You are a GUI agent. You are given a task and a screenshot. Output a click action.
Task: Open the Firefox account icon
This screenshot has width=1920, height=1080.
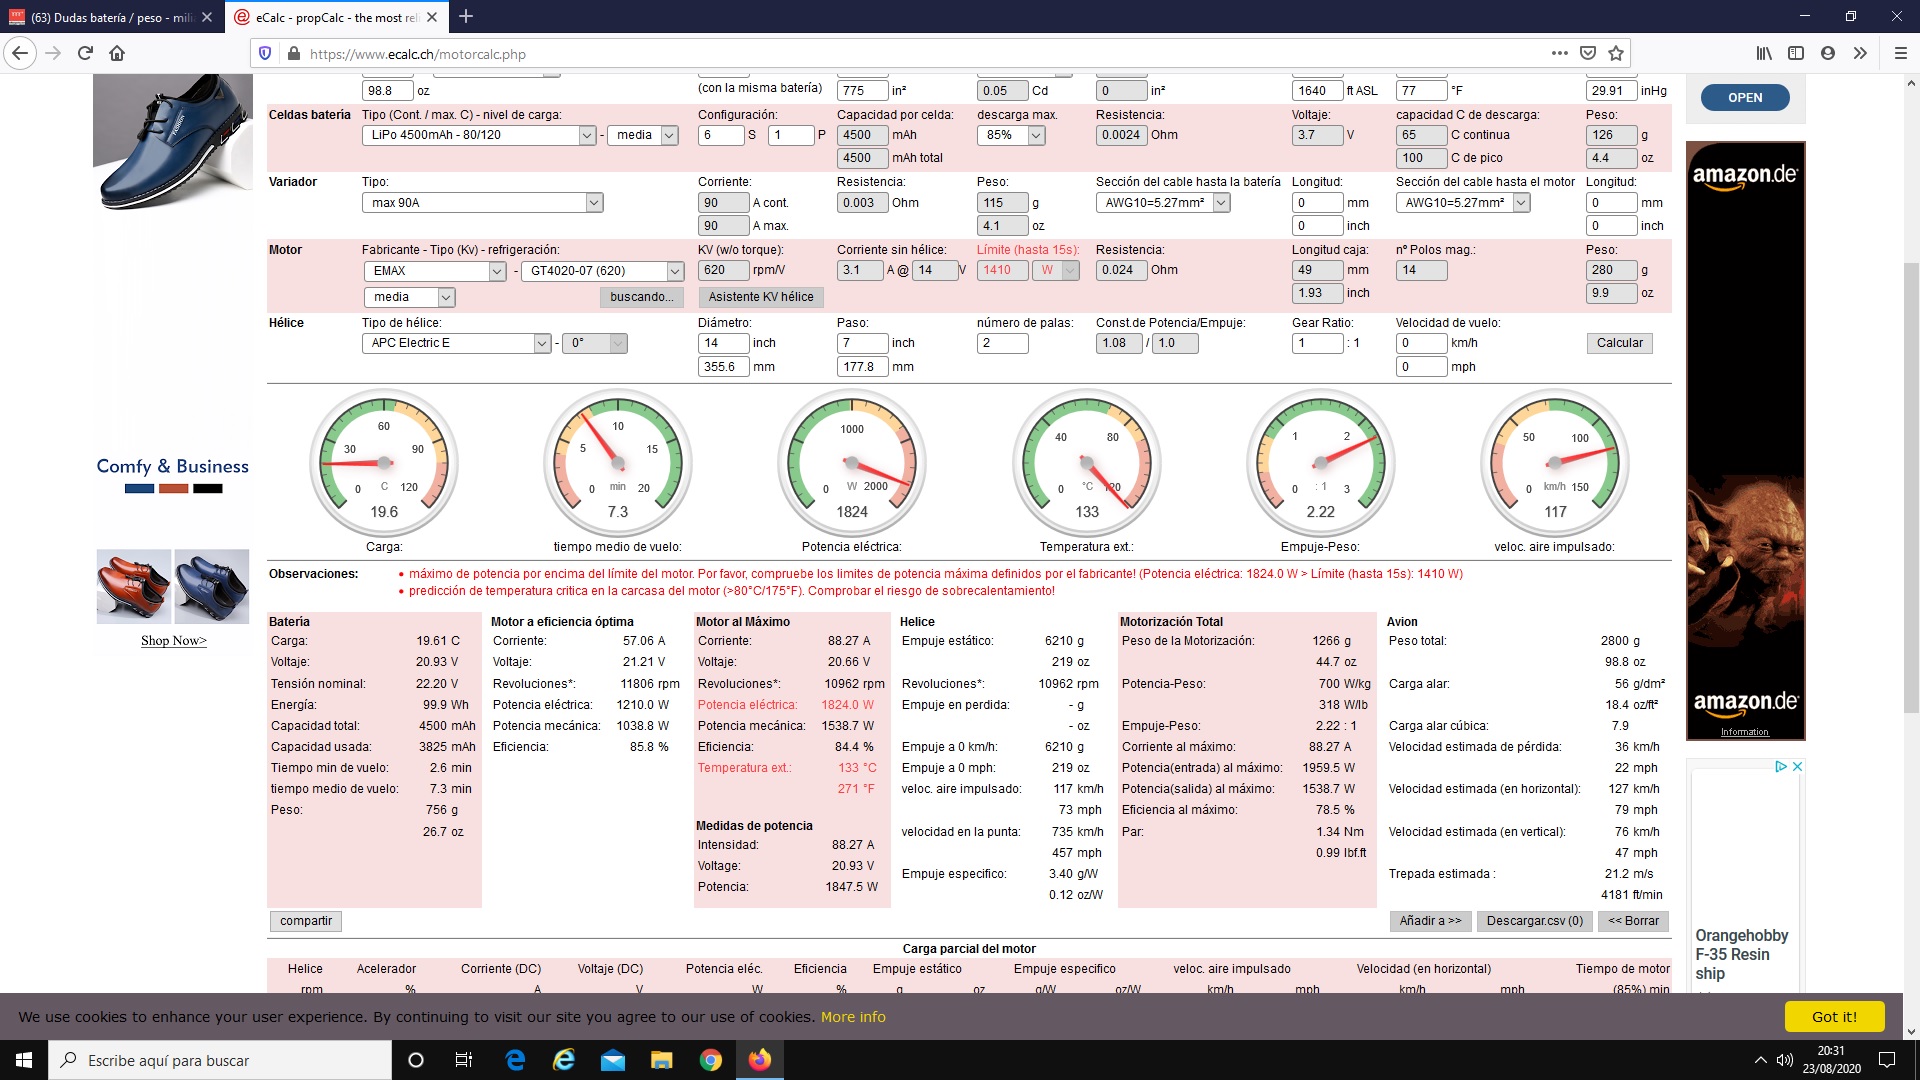(1828, 54)
